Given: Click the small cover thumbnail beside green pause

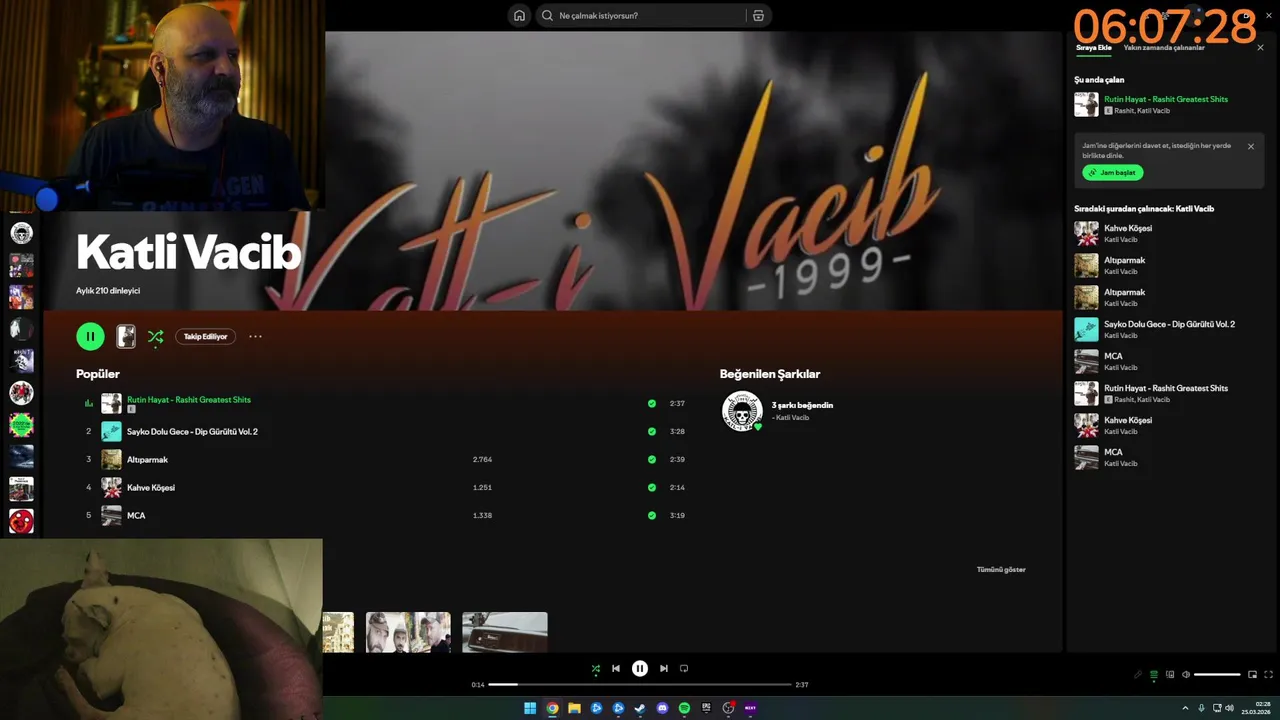Looking at the screenshot, I should tap(126, 336).
